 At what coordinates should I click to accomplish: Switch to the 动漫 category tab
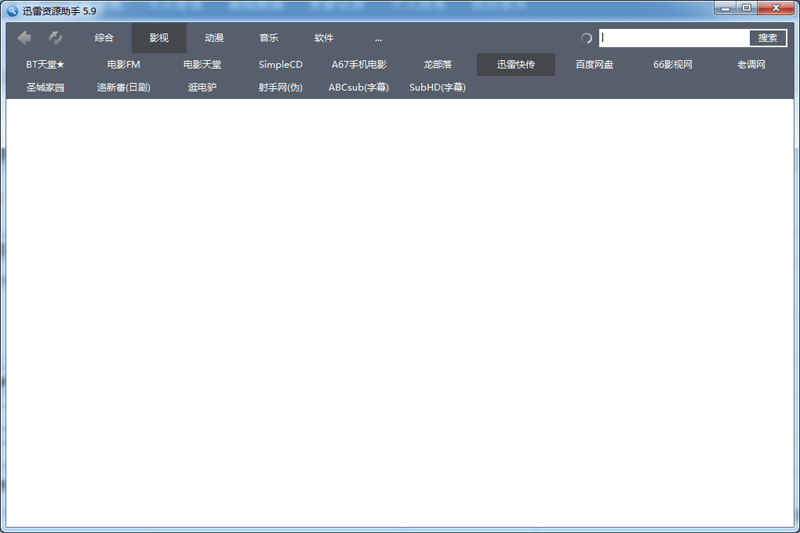[214, 38]
